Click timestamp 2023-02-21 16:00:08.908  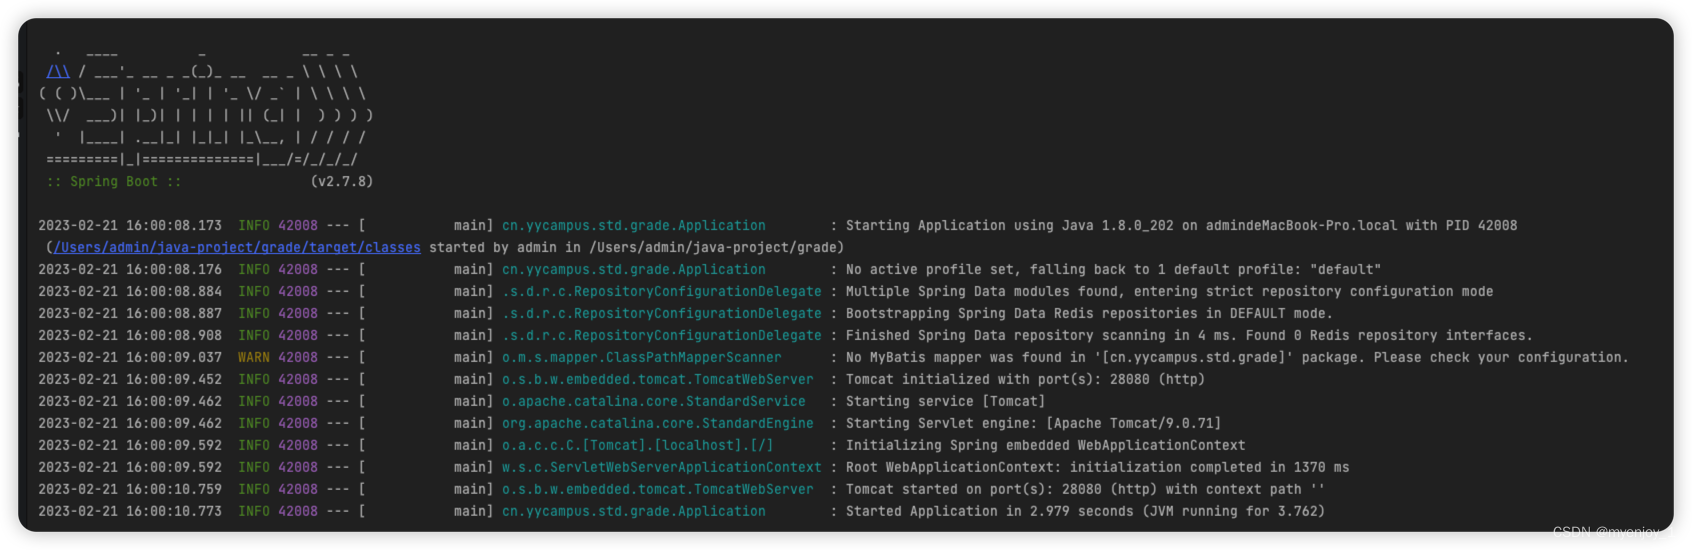point(130,335)
